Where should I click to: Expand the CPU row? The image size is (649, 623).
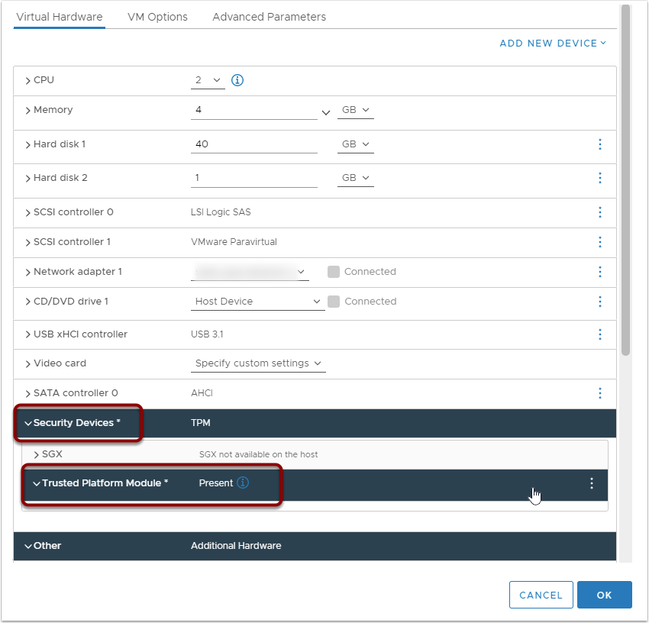coord(28,80)
